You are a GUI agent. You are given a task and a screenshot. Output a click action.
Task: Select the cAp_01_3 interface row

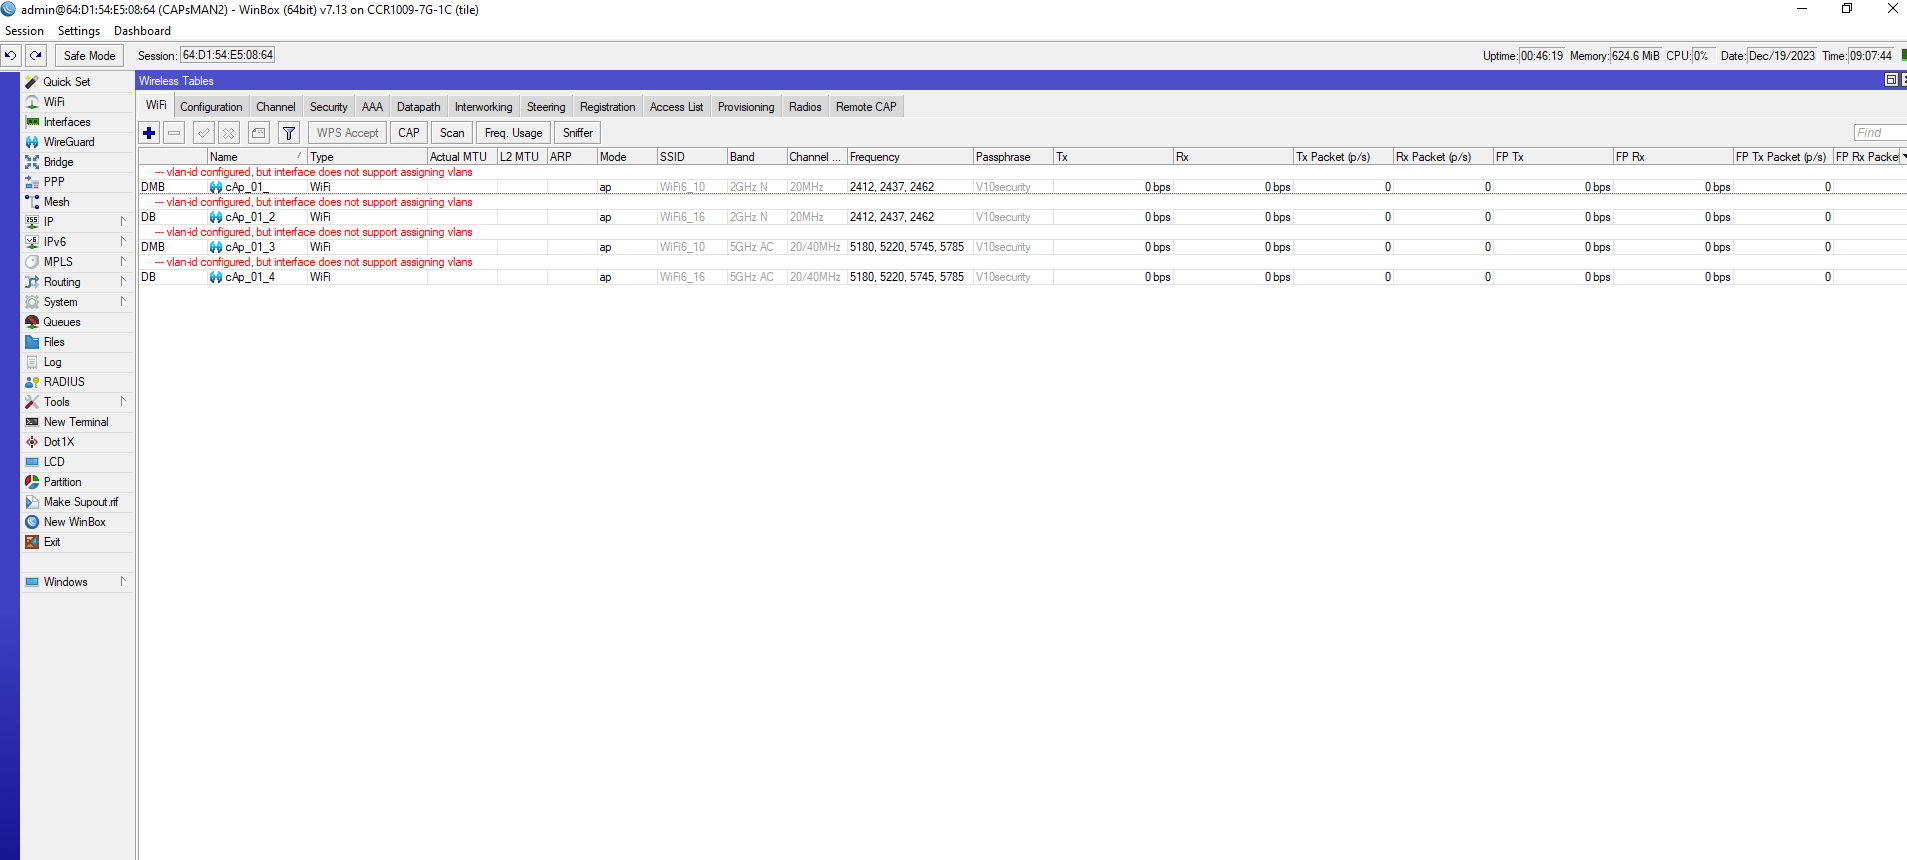[x=1022, y=247]
